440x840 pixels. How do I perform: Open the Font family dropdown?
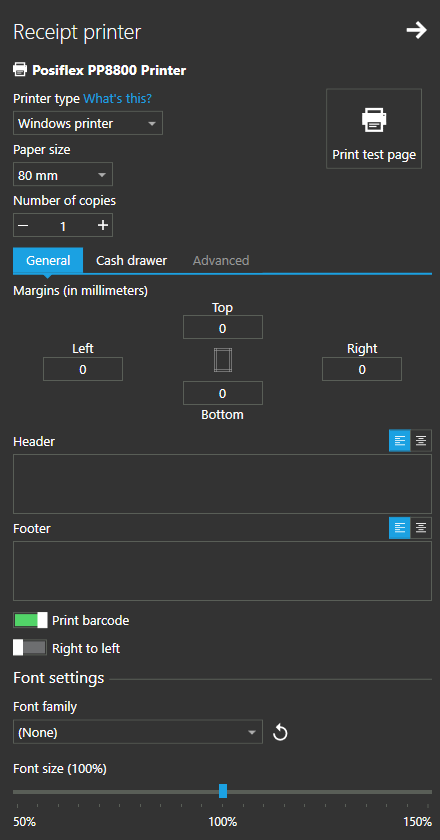138,732
